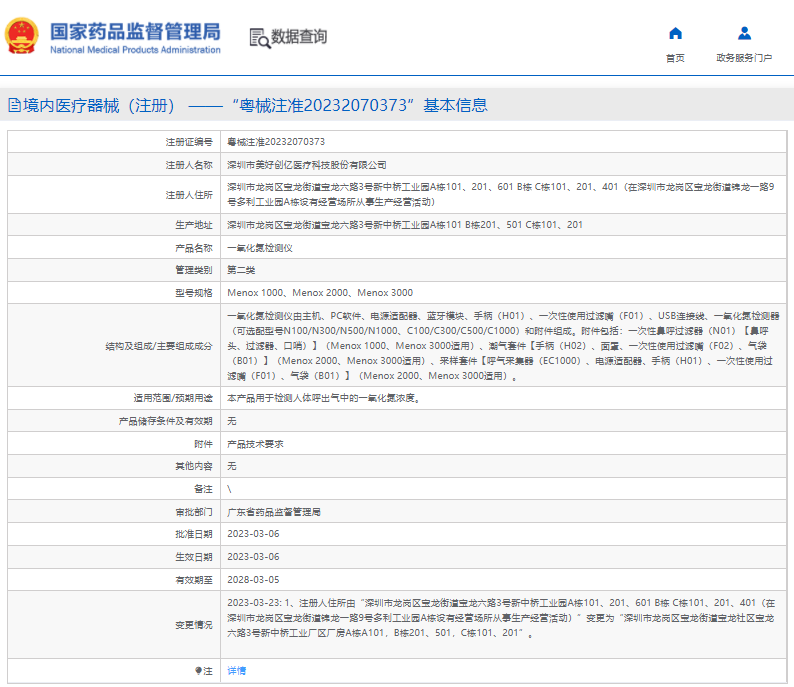794x687 pixels.
Task: Open the 数据查询 search icon
Action: point(260,38)
